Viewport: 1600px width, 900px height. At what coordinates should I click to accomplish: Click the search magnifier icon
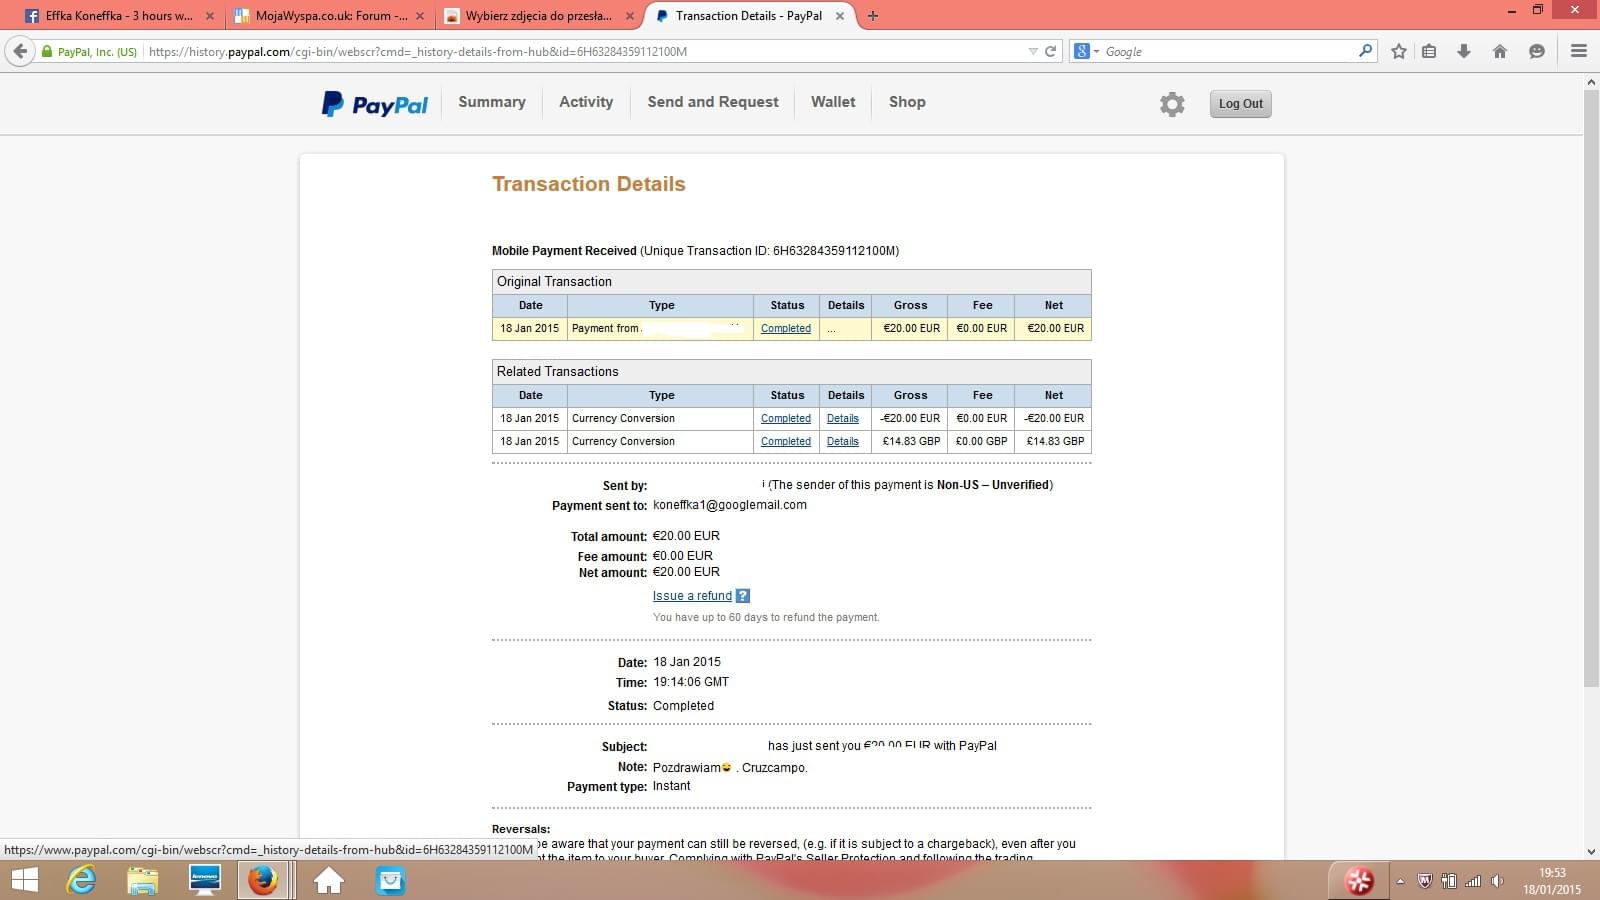click(x=1366, y=50)
